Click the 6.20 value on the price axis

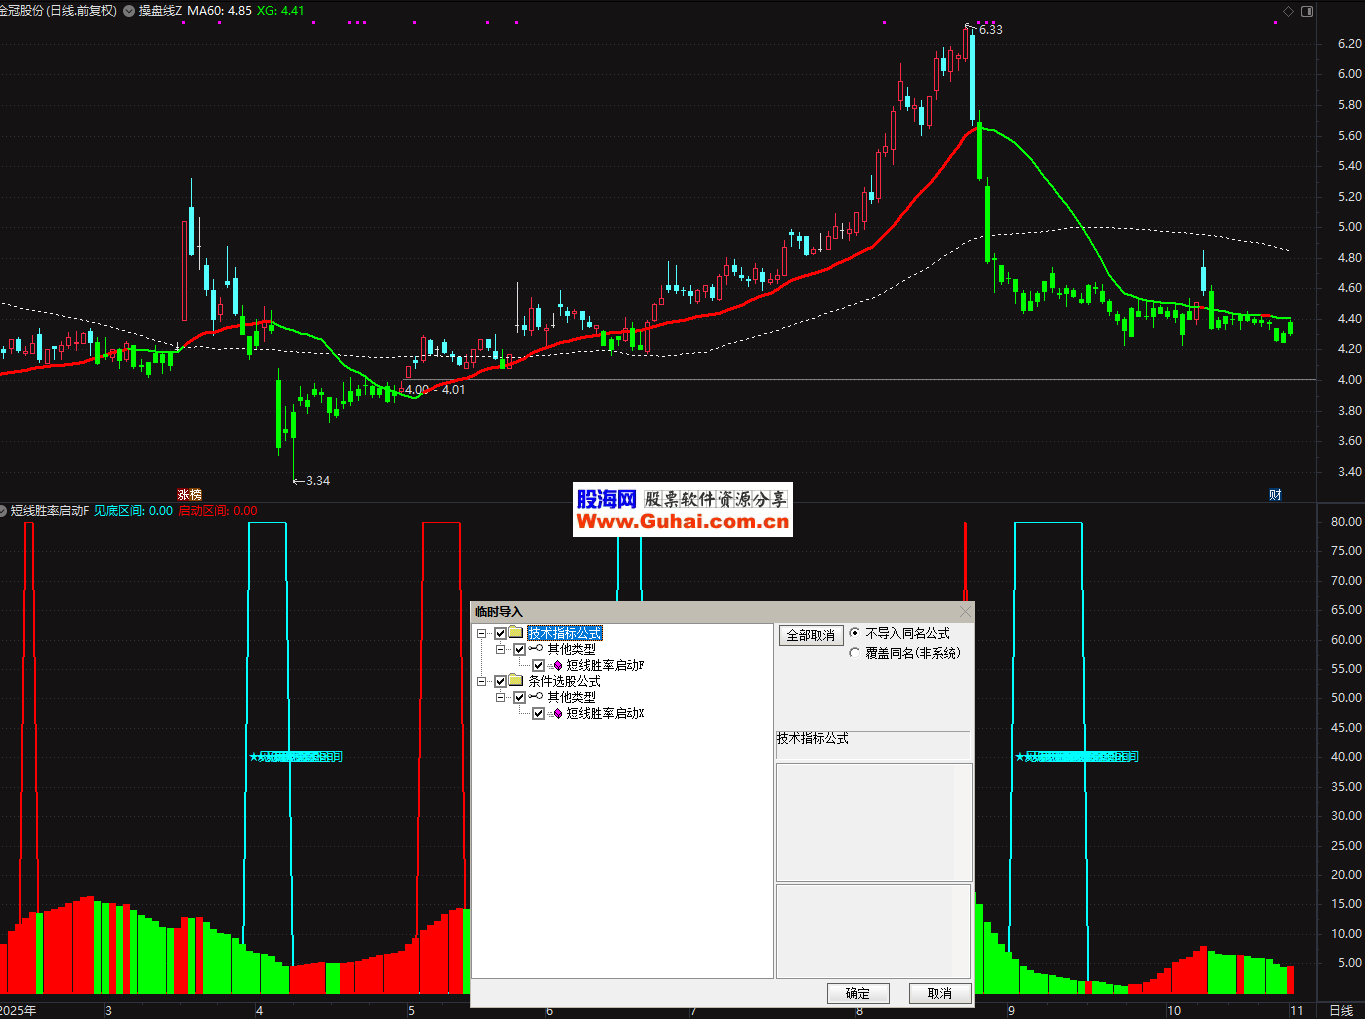click(1350, 44)
